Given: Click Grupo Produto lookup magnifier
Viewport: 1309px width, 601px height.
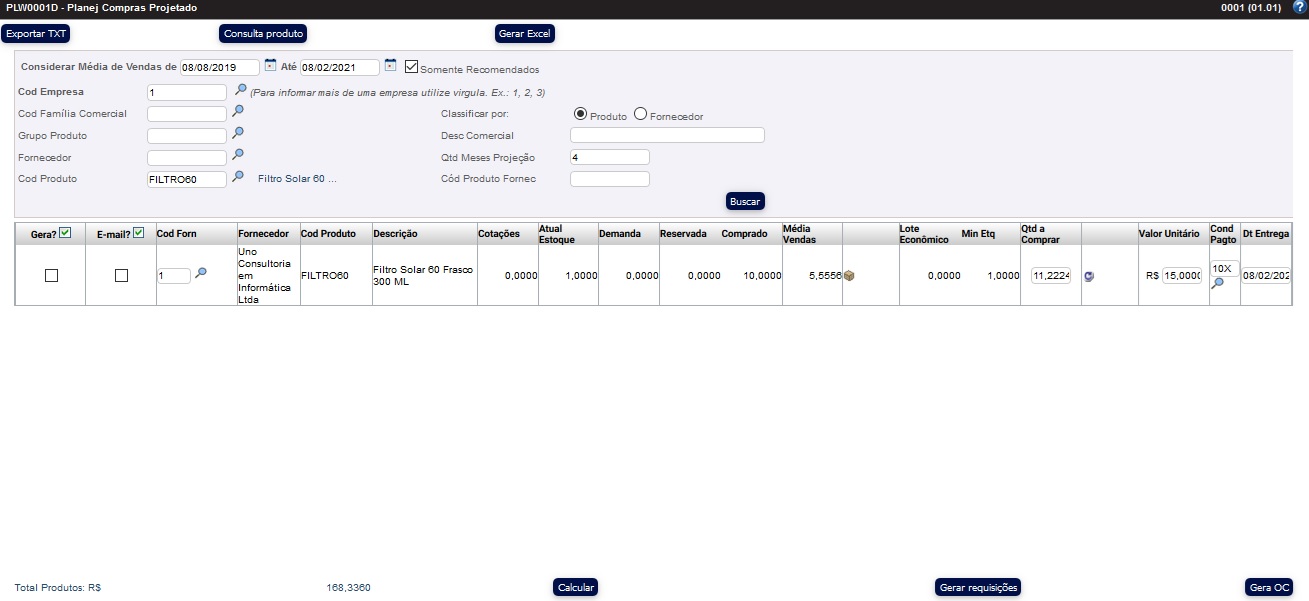Looking at the screenshot, I should pyautogui.click(x=238, y=133).
